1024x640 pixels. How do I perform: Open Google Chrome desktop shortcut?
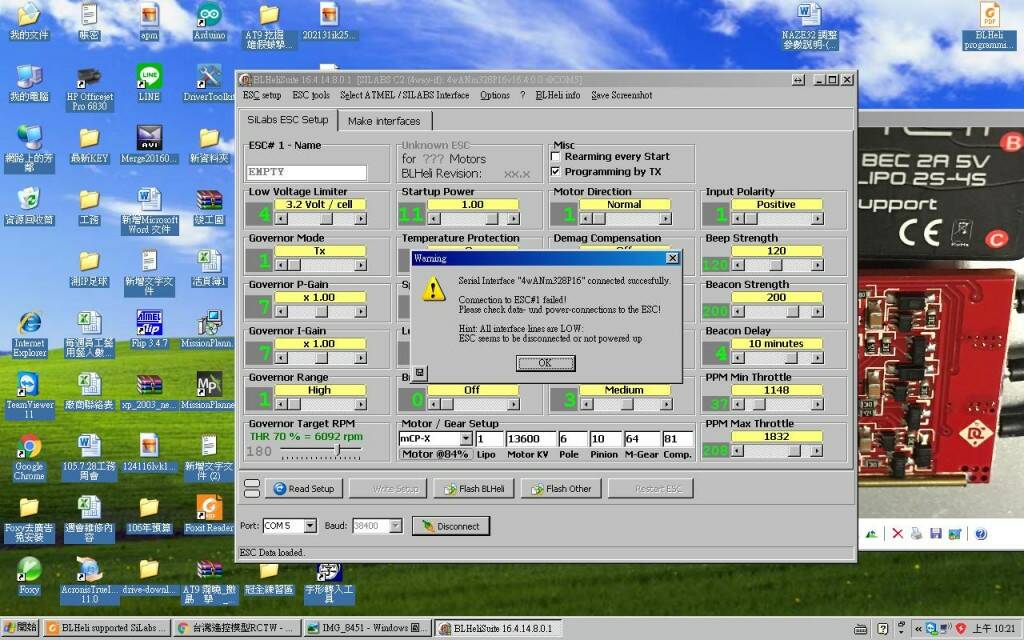point(29,457)
